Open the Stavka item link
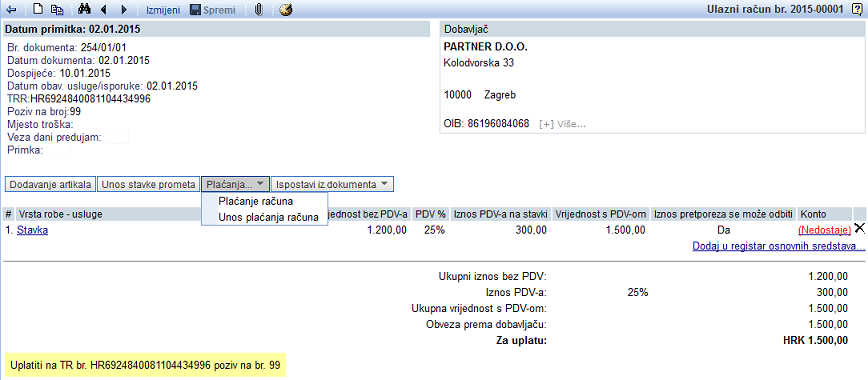The image size is (868, 380). click(32, 230)
